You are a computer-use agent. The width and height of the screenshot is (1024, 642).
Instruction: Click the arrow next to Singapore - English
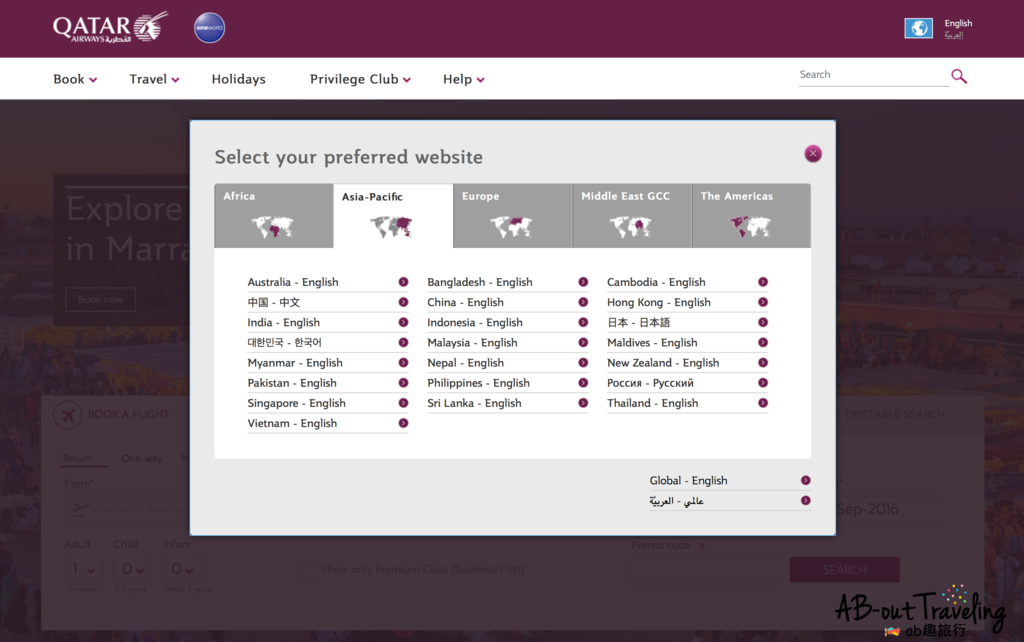[404, 404]
